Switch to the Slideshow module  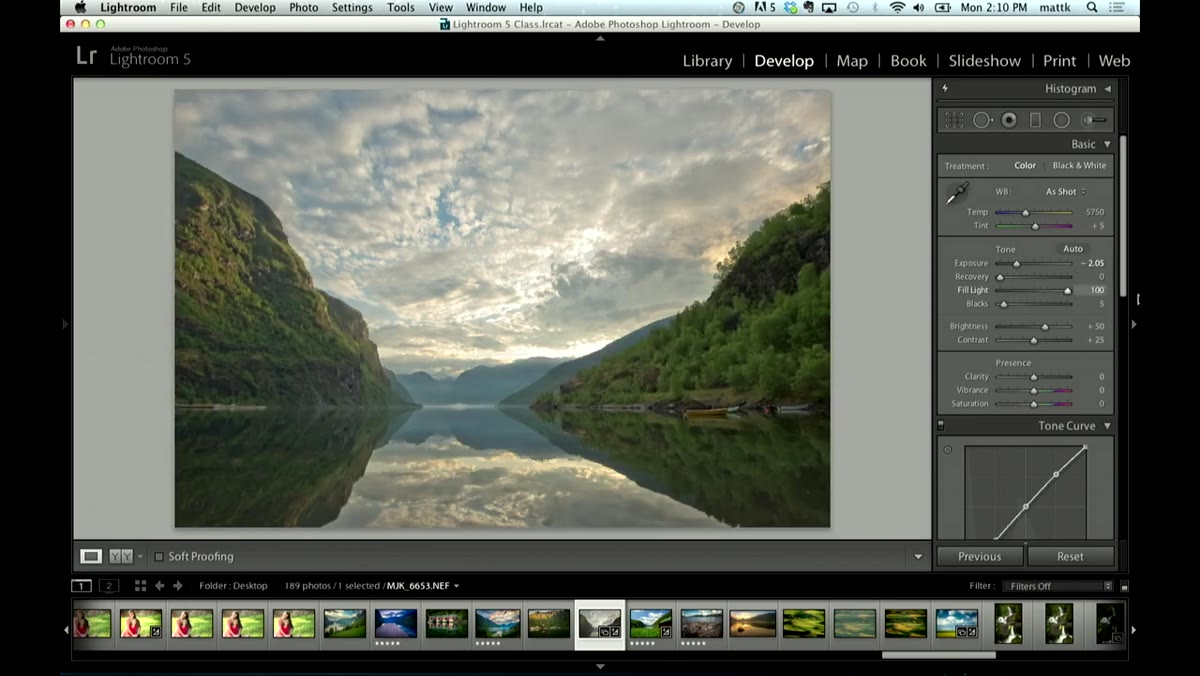985,61
